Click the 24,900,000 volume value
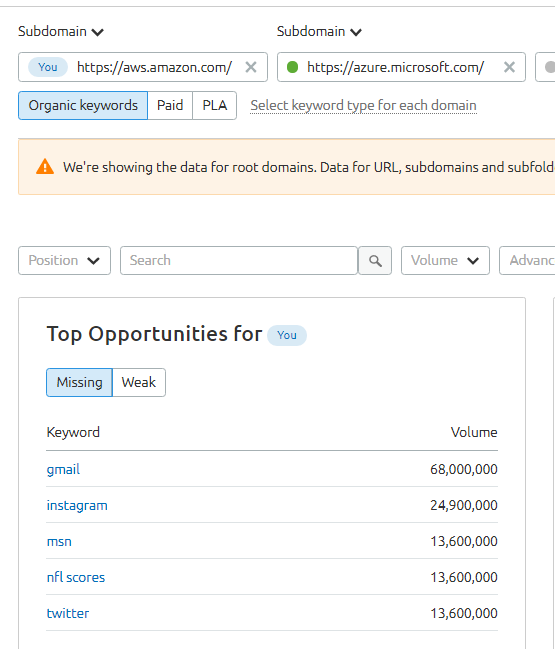555x649 pixels. (x=464, y=505)
